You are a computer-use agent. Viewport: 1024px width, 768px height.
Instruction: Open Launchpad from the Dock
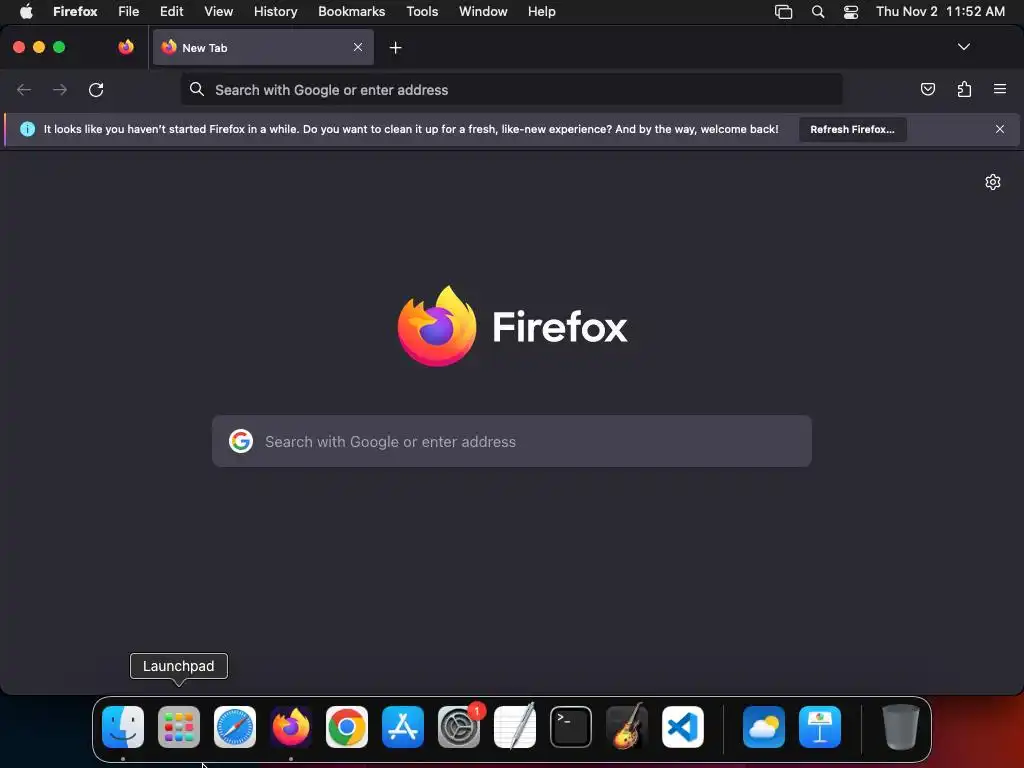(179, 726)
